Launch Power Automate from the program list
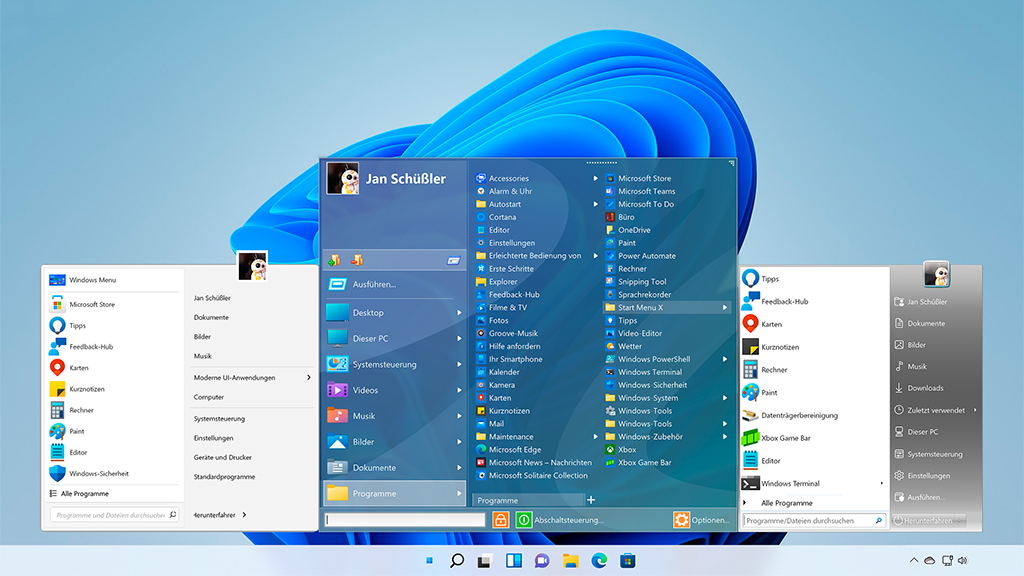The width and height of the screenshot is (1024, 576). click(646, 256)
